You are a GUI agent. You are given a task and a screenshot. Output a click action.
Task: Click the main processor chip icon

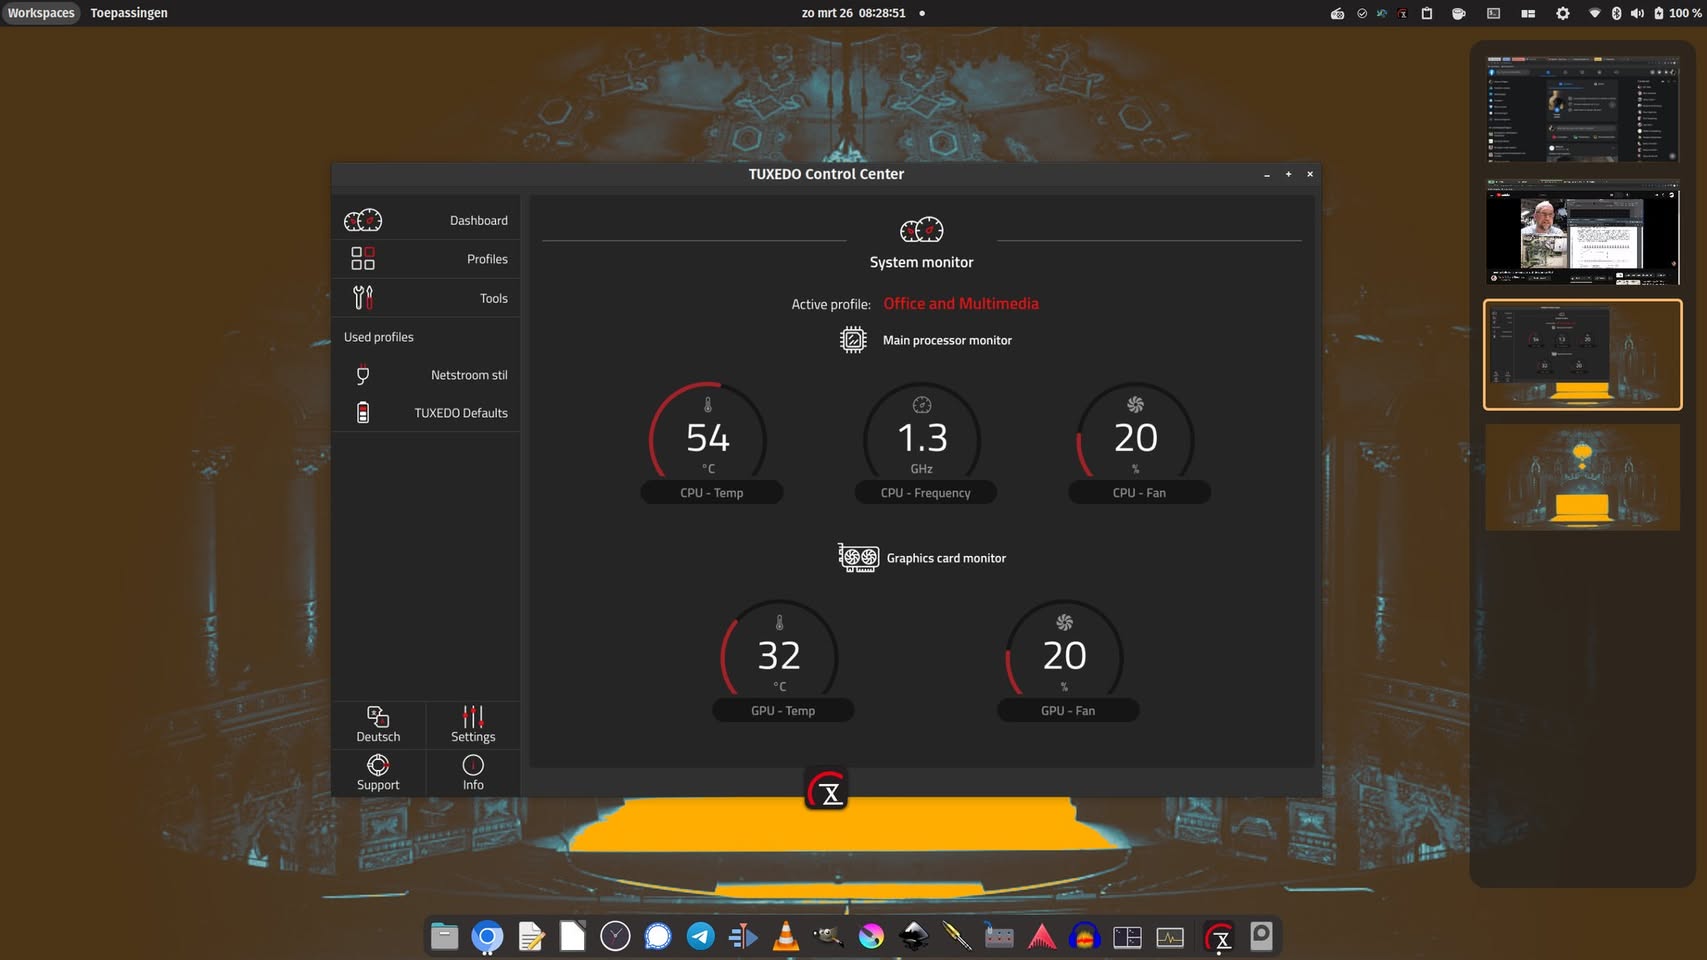[x=853, y=340]
